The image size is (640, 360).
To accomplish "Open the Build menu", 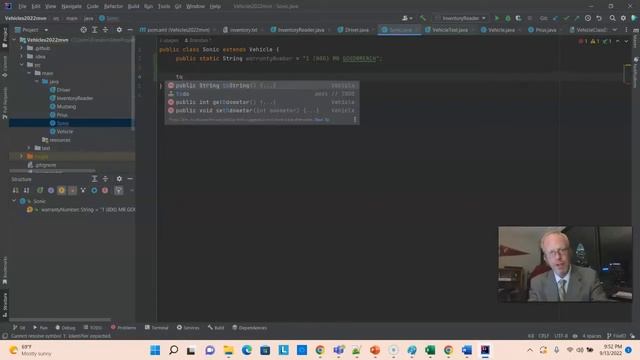I will 133,6.
